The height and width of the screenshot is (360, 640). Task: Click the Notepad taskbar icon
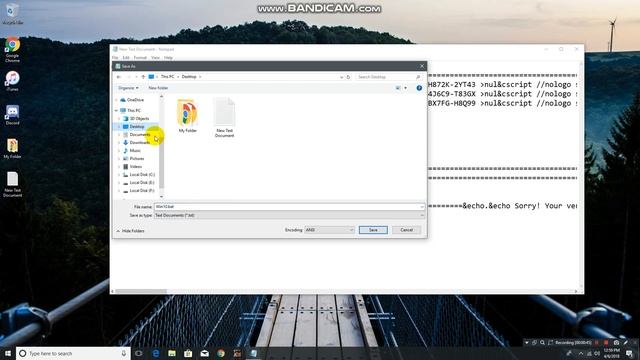[x=253, y=353]
